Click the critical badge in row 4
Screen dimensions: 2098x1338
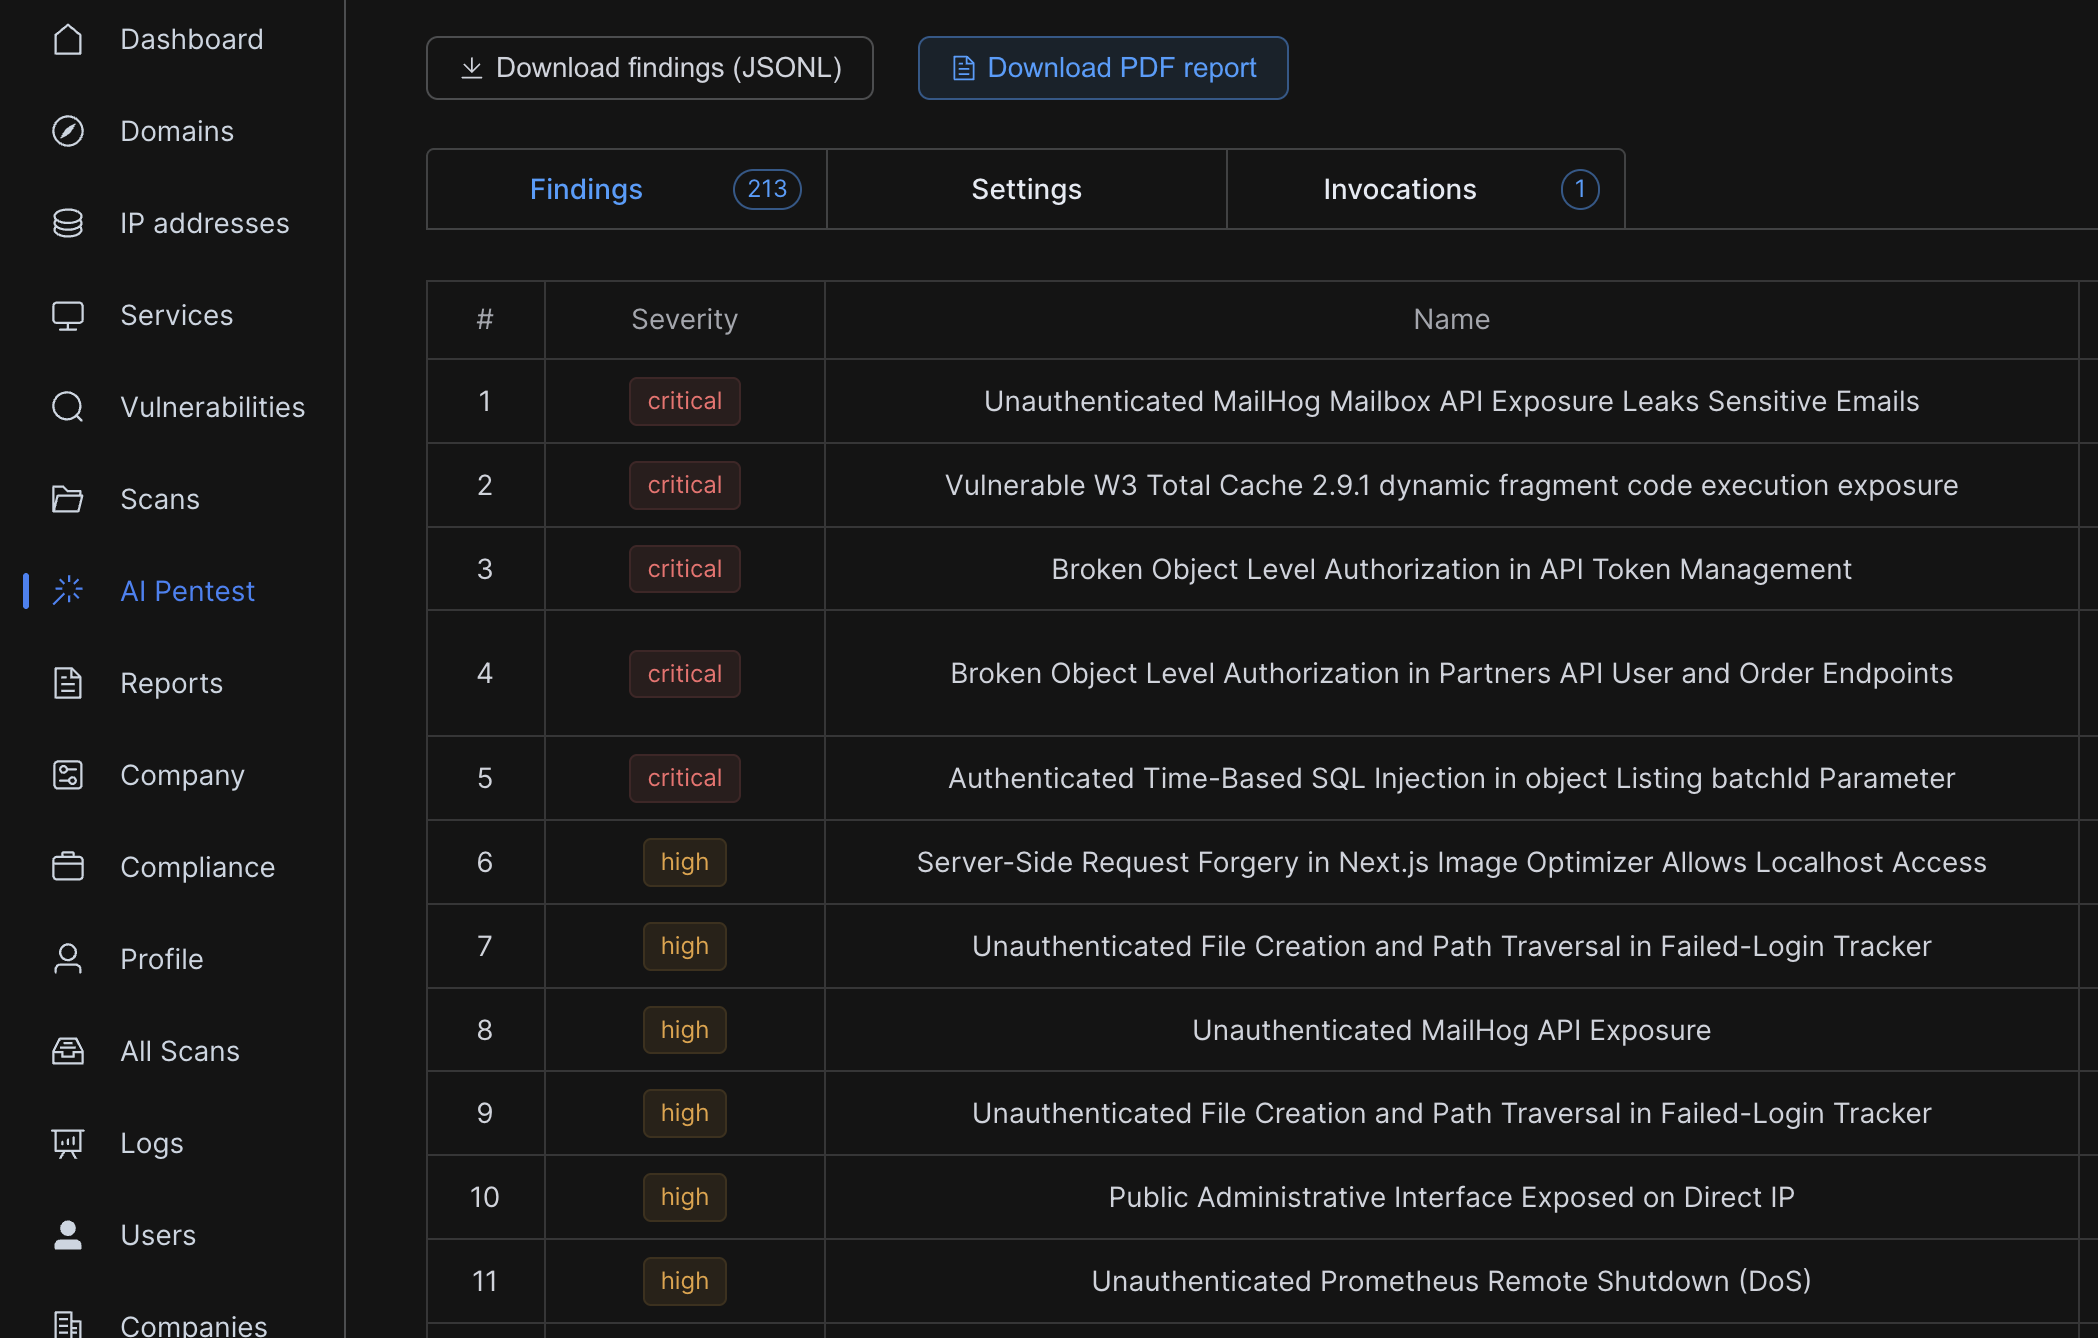tap(685, 674)
